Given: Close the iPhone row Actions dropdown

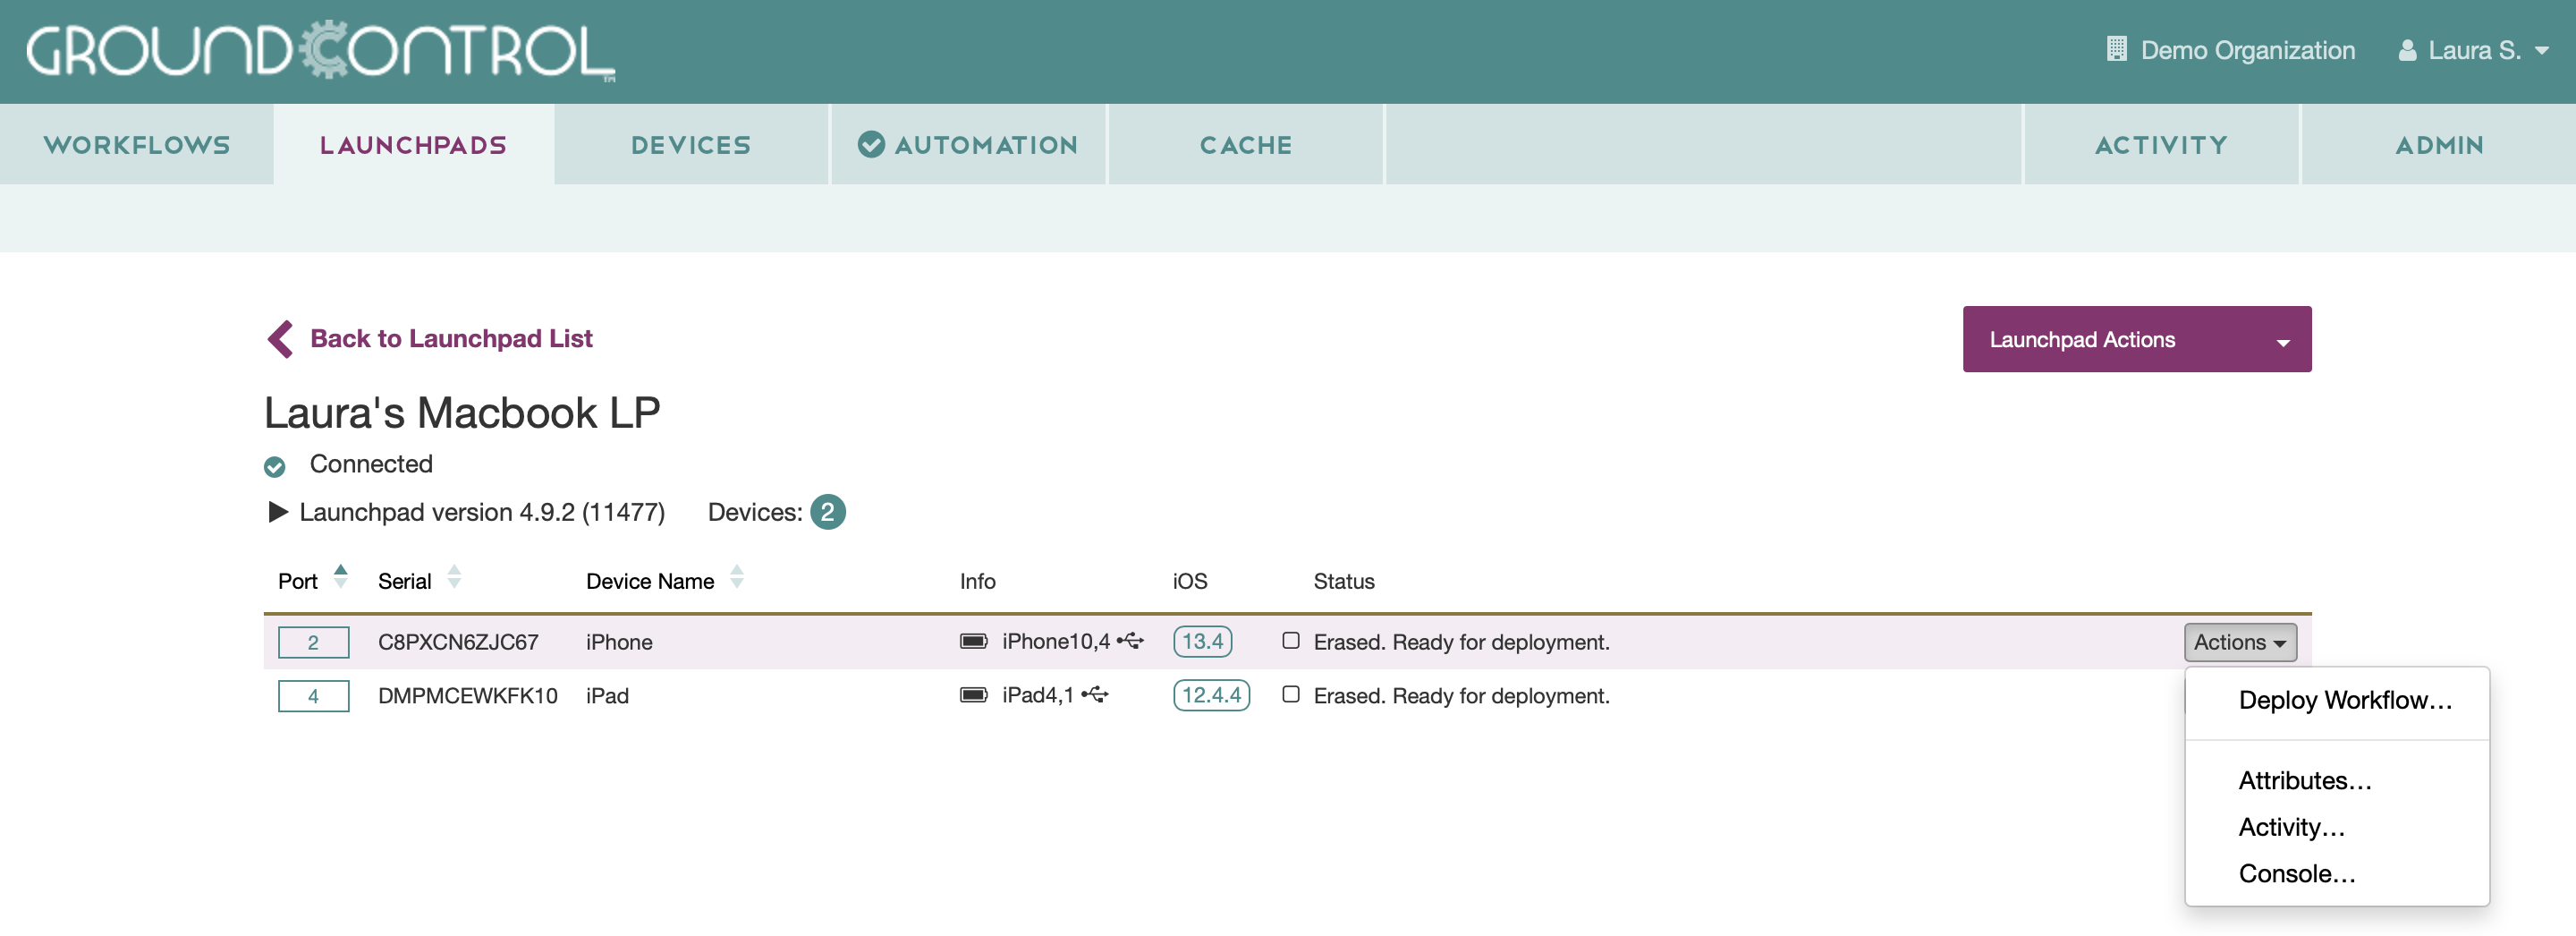Looking at the screenshot, I should tap(2240, 642).
